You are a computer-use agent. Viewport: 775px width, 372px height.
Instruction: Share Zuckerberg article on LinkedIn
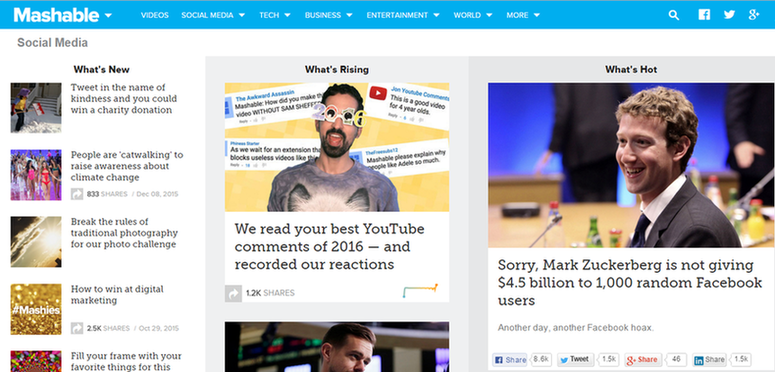tap(710, 360)
